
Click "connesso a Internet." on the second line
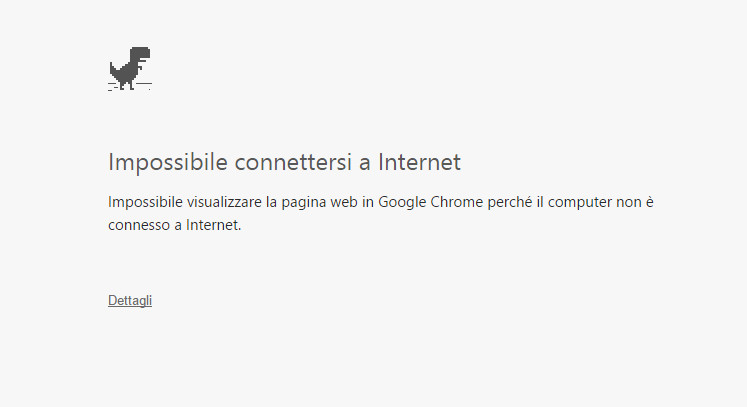pos(175,226)
